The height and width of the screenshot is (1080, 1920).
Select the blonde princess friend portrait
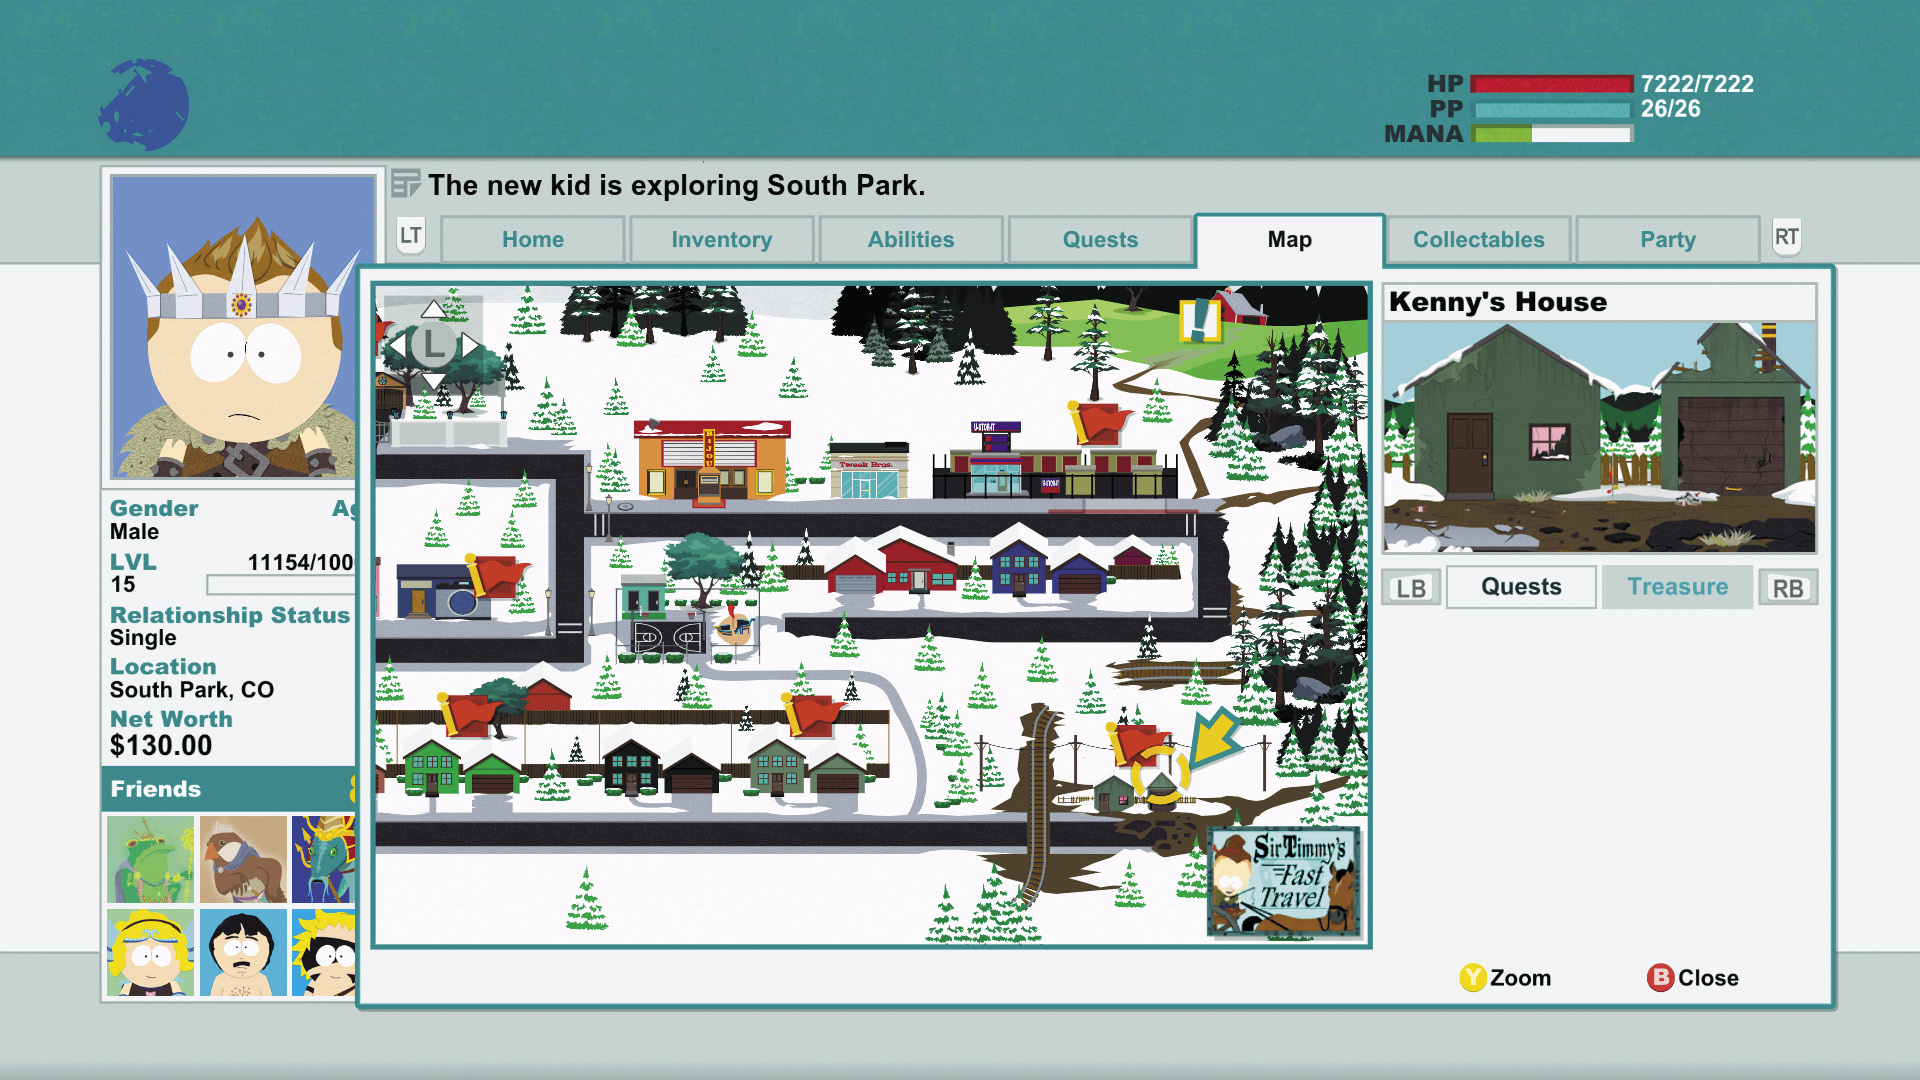[150, 952]
